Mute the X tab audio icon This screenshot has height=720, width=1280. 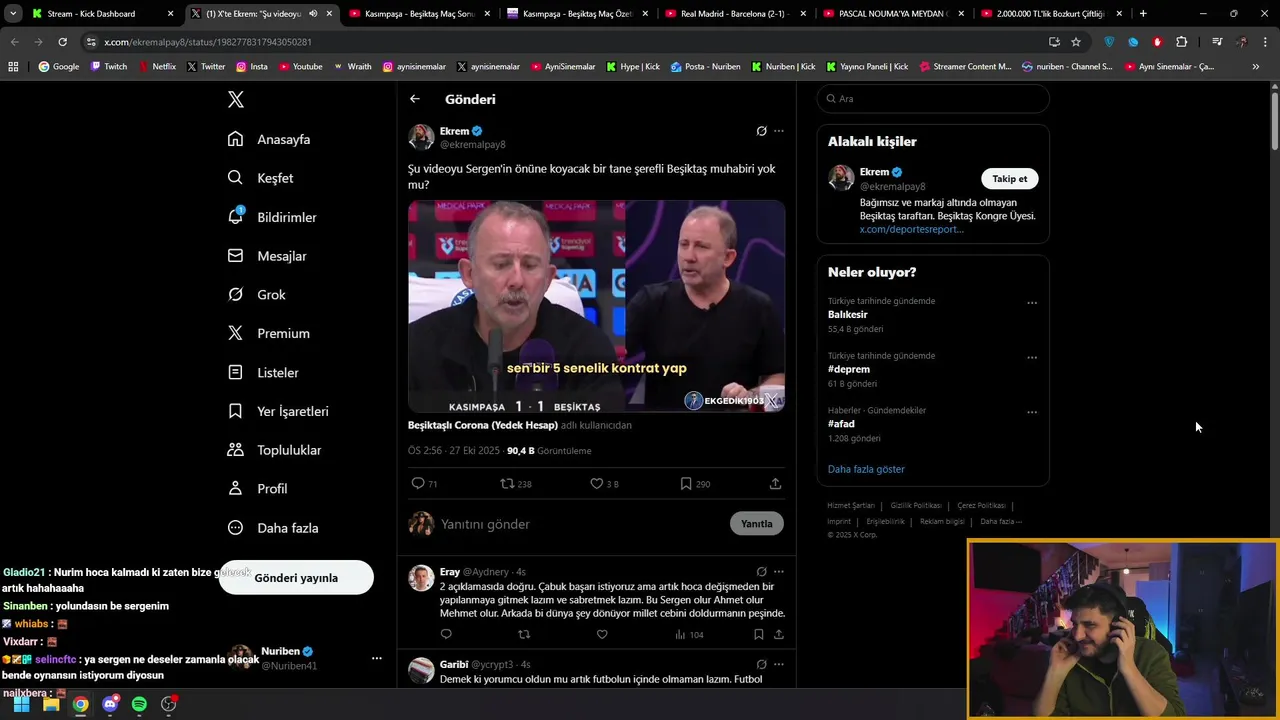pos(313,14)
